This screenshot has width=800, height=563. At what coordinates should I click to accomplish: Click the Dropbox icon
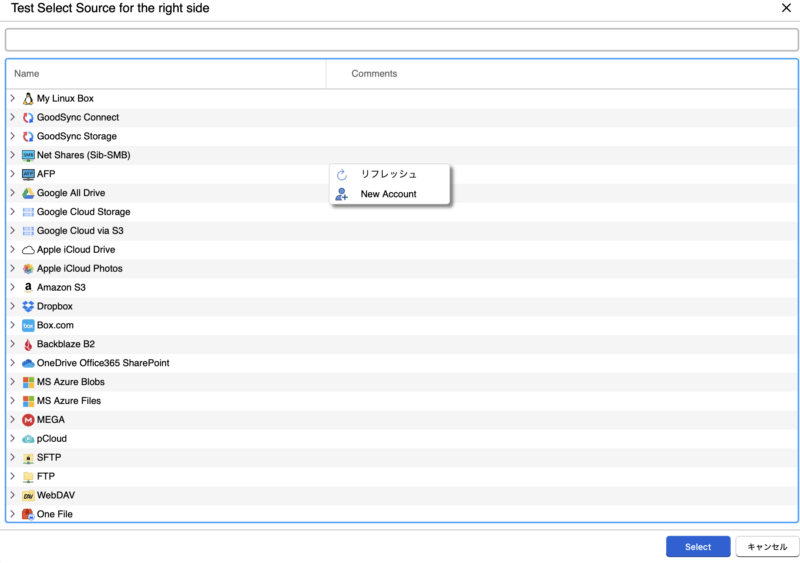(x=28, y=306)
